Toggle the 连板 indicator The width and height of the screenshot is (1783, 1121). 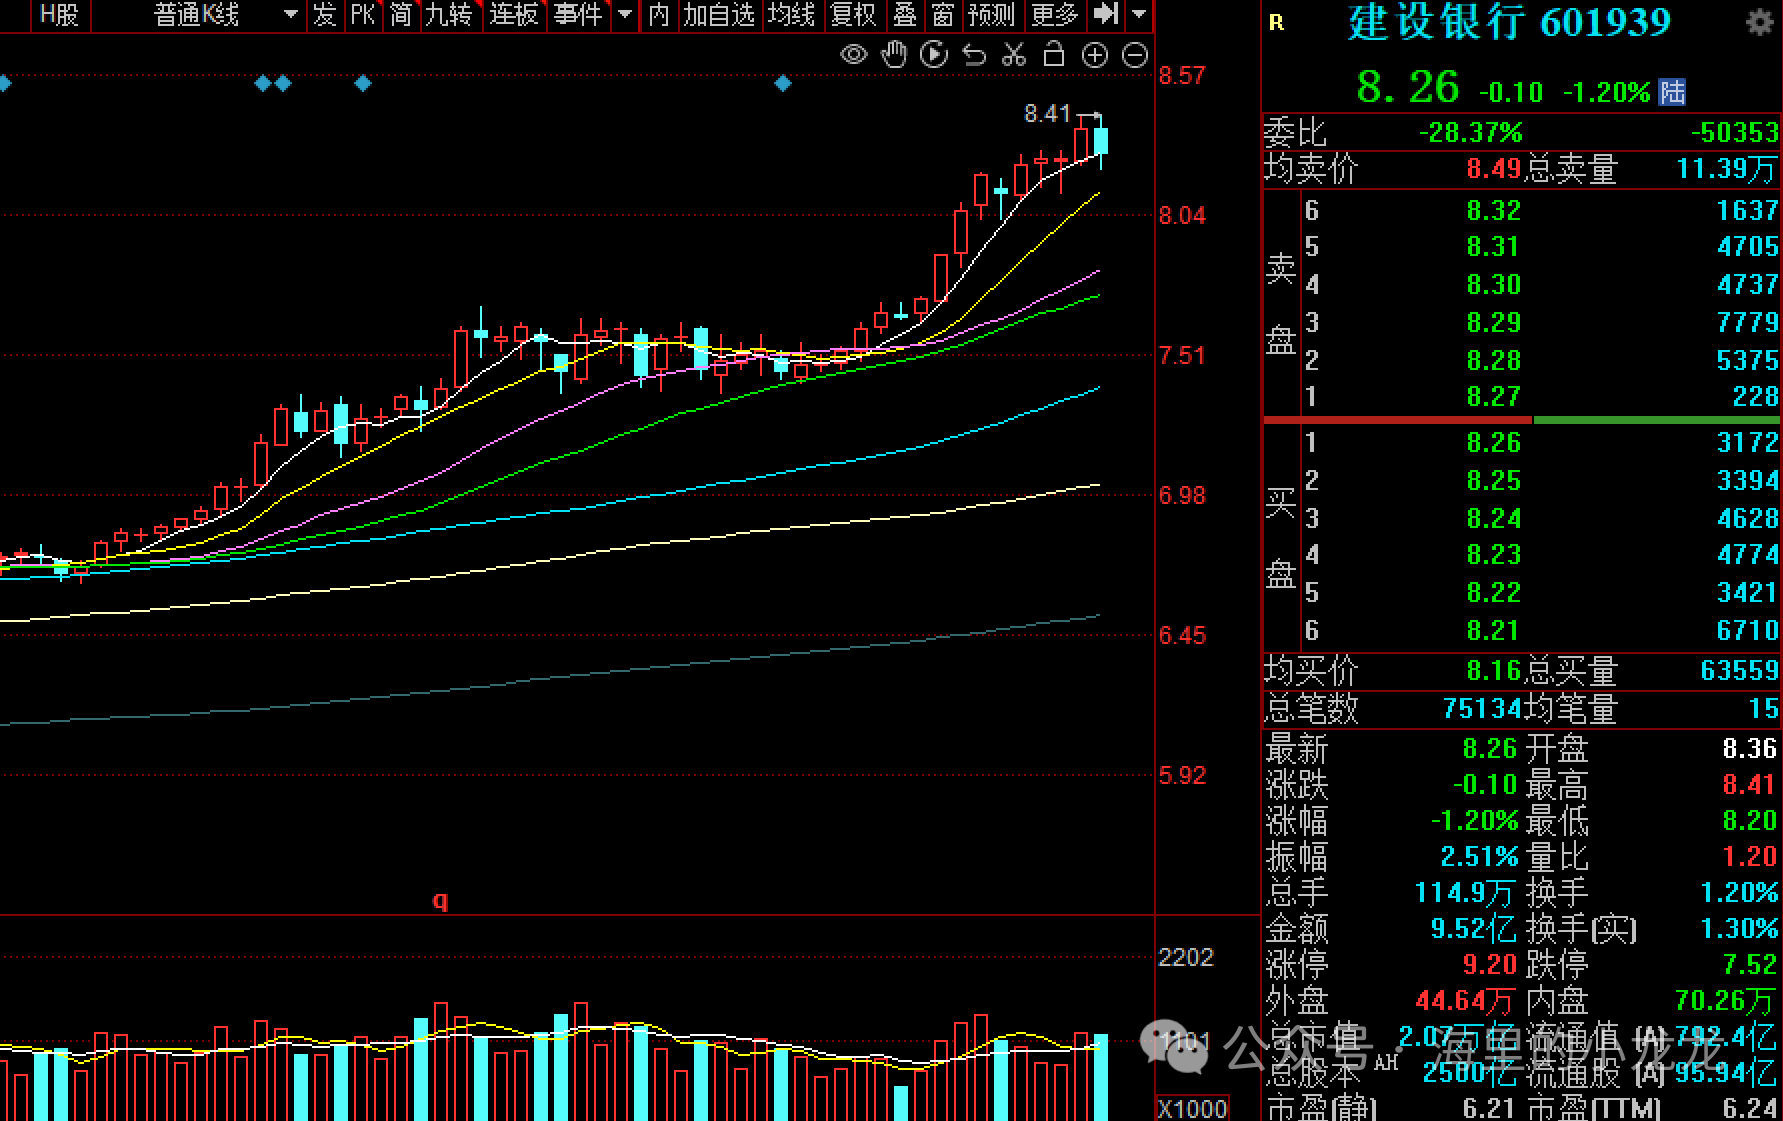(513, 14)
